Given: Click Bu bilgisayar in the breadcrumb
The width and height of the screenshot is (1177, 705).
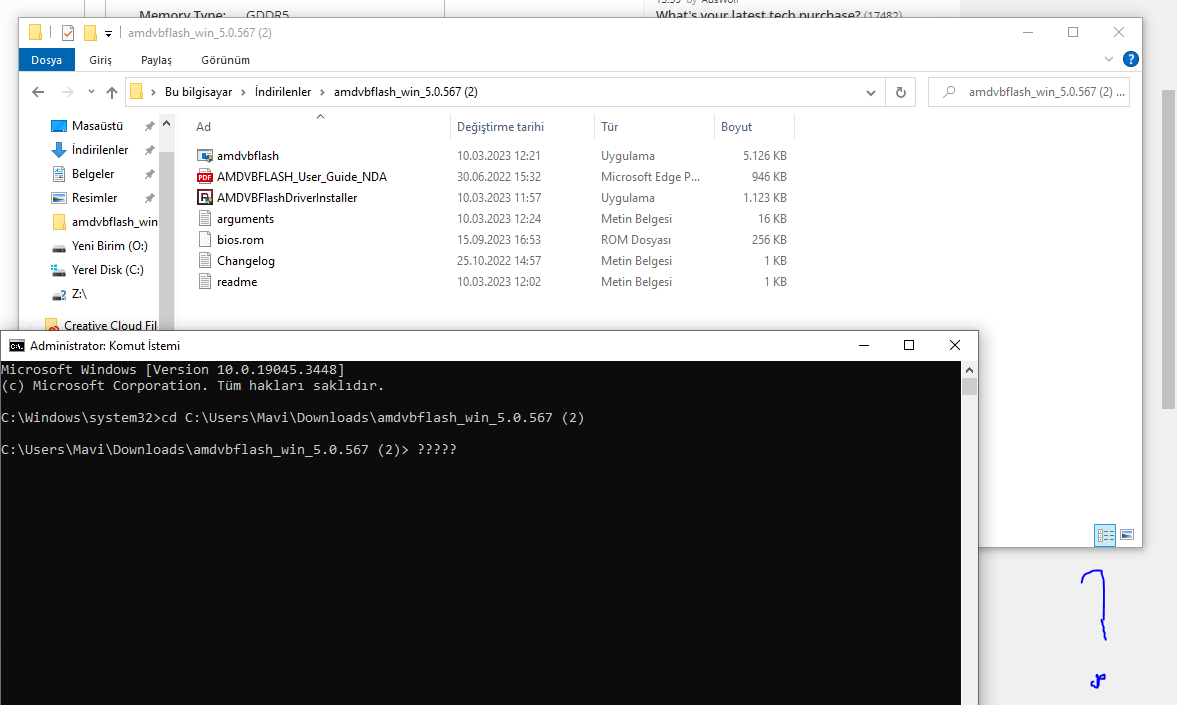Looking at the screenshot, I should [x=198, y=92].
